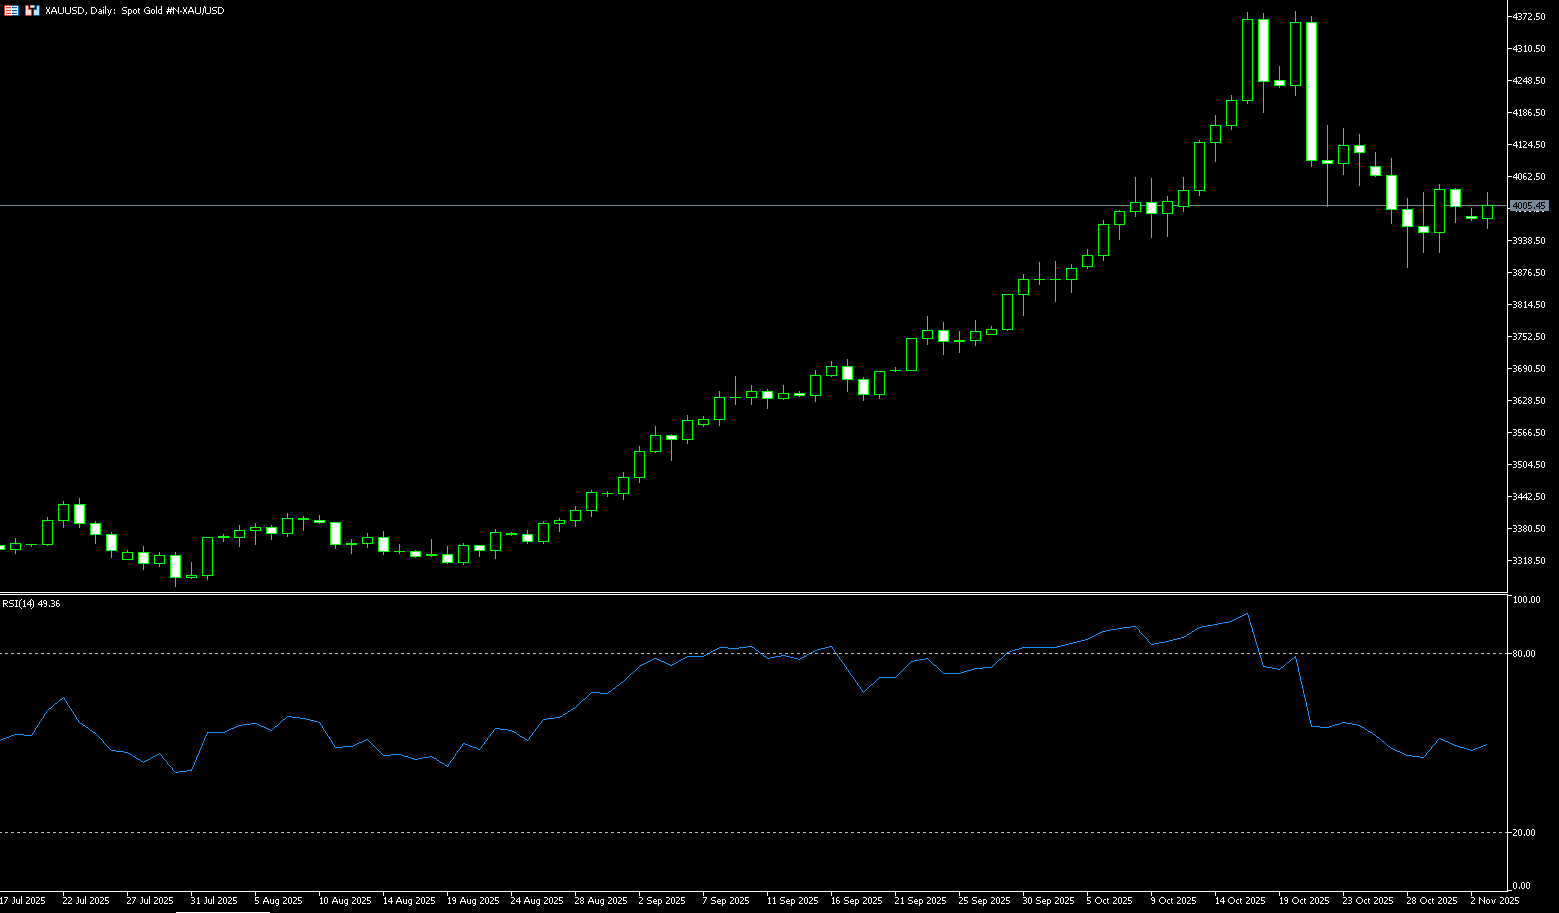The height and width of the screenshot is (913, 1559).
Task: Click the current price label 4005.45
Action: pyautogui.click(x=1529, y=206)
